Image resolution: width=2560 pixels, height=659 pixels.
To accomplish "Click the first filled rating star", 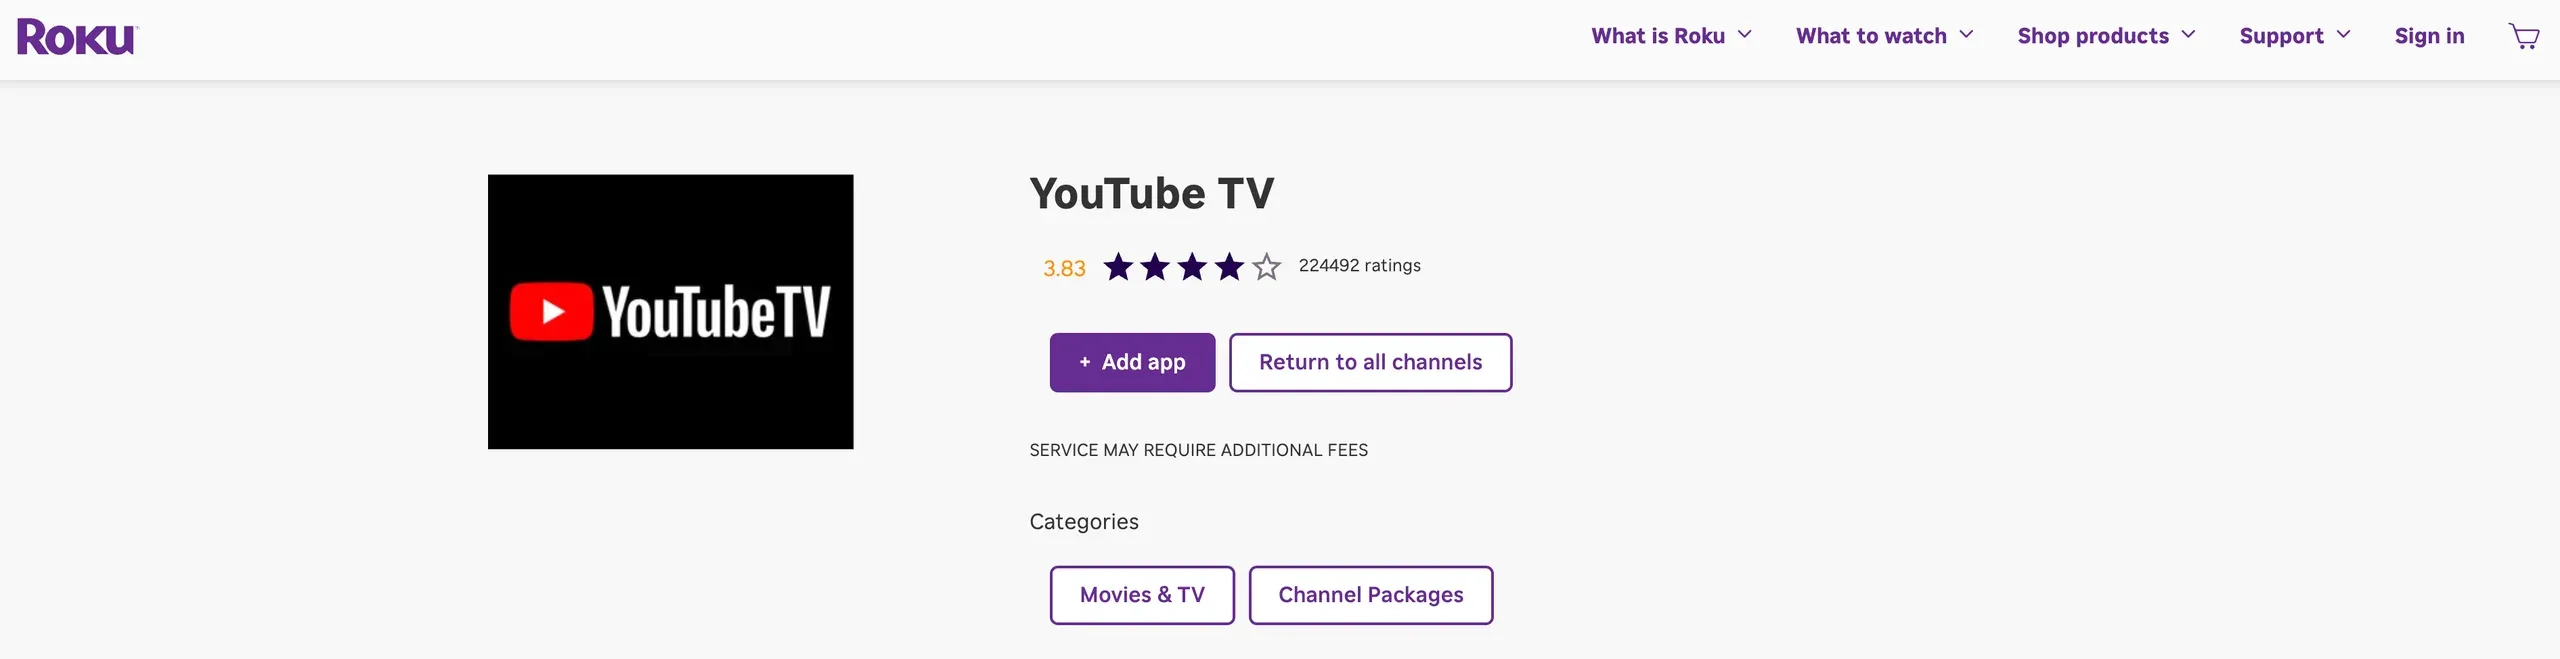I will [x=1118, y=267].
